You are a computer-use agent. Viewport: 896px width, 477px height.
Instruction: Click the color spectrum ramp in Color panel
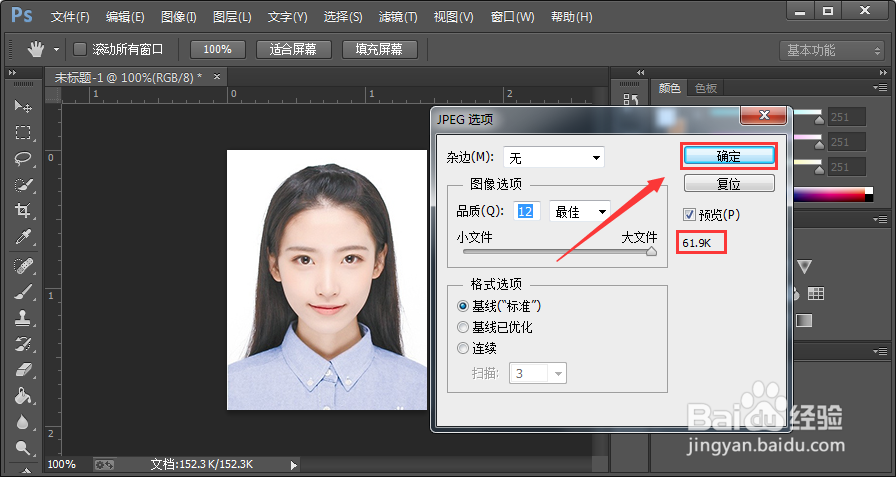click(x=831, y=194)
